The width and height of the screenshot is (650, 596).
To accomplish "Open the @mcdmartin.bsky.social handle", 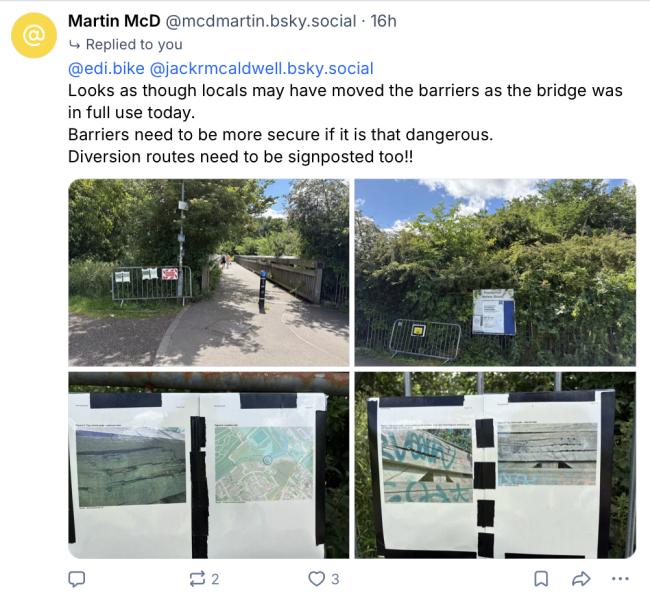I will pyautogui.click(x=261, y=21).
